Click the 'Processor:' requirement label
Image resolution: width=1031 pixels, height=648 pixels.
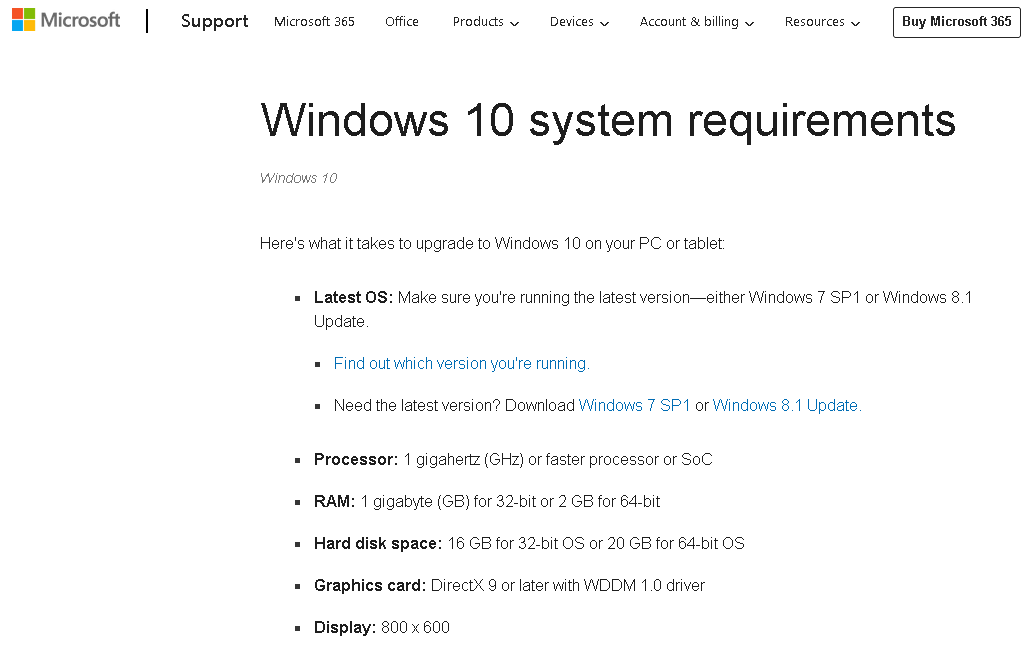click(x=356, y=459)
